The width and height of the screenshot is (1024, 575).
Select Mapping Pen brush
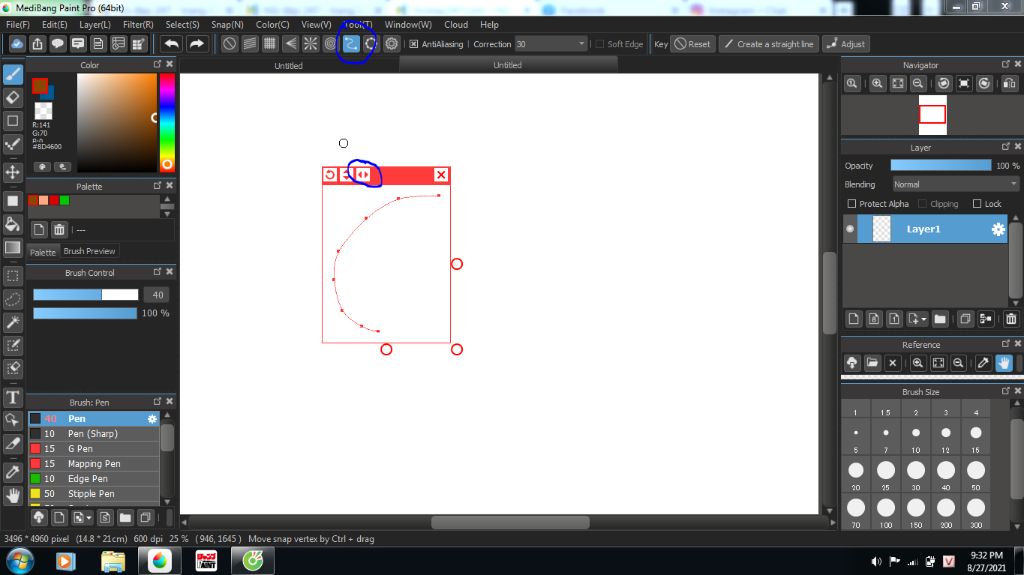[94, 463]
